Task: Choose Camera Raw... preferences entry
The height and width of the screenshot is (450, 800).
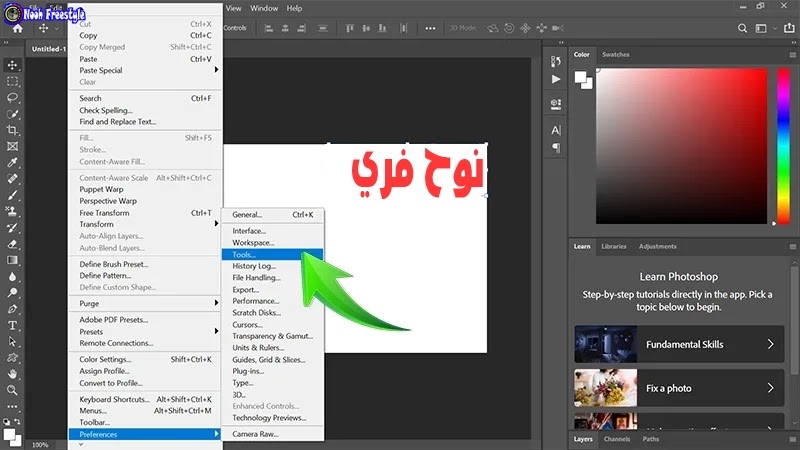Action: click(x=272, y=434)
